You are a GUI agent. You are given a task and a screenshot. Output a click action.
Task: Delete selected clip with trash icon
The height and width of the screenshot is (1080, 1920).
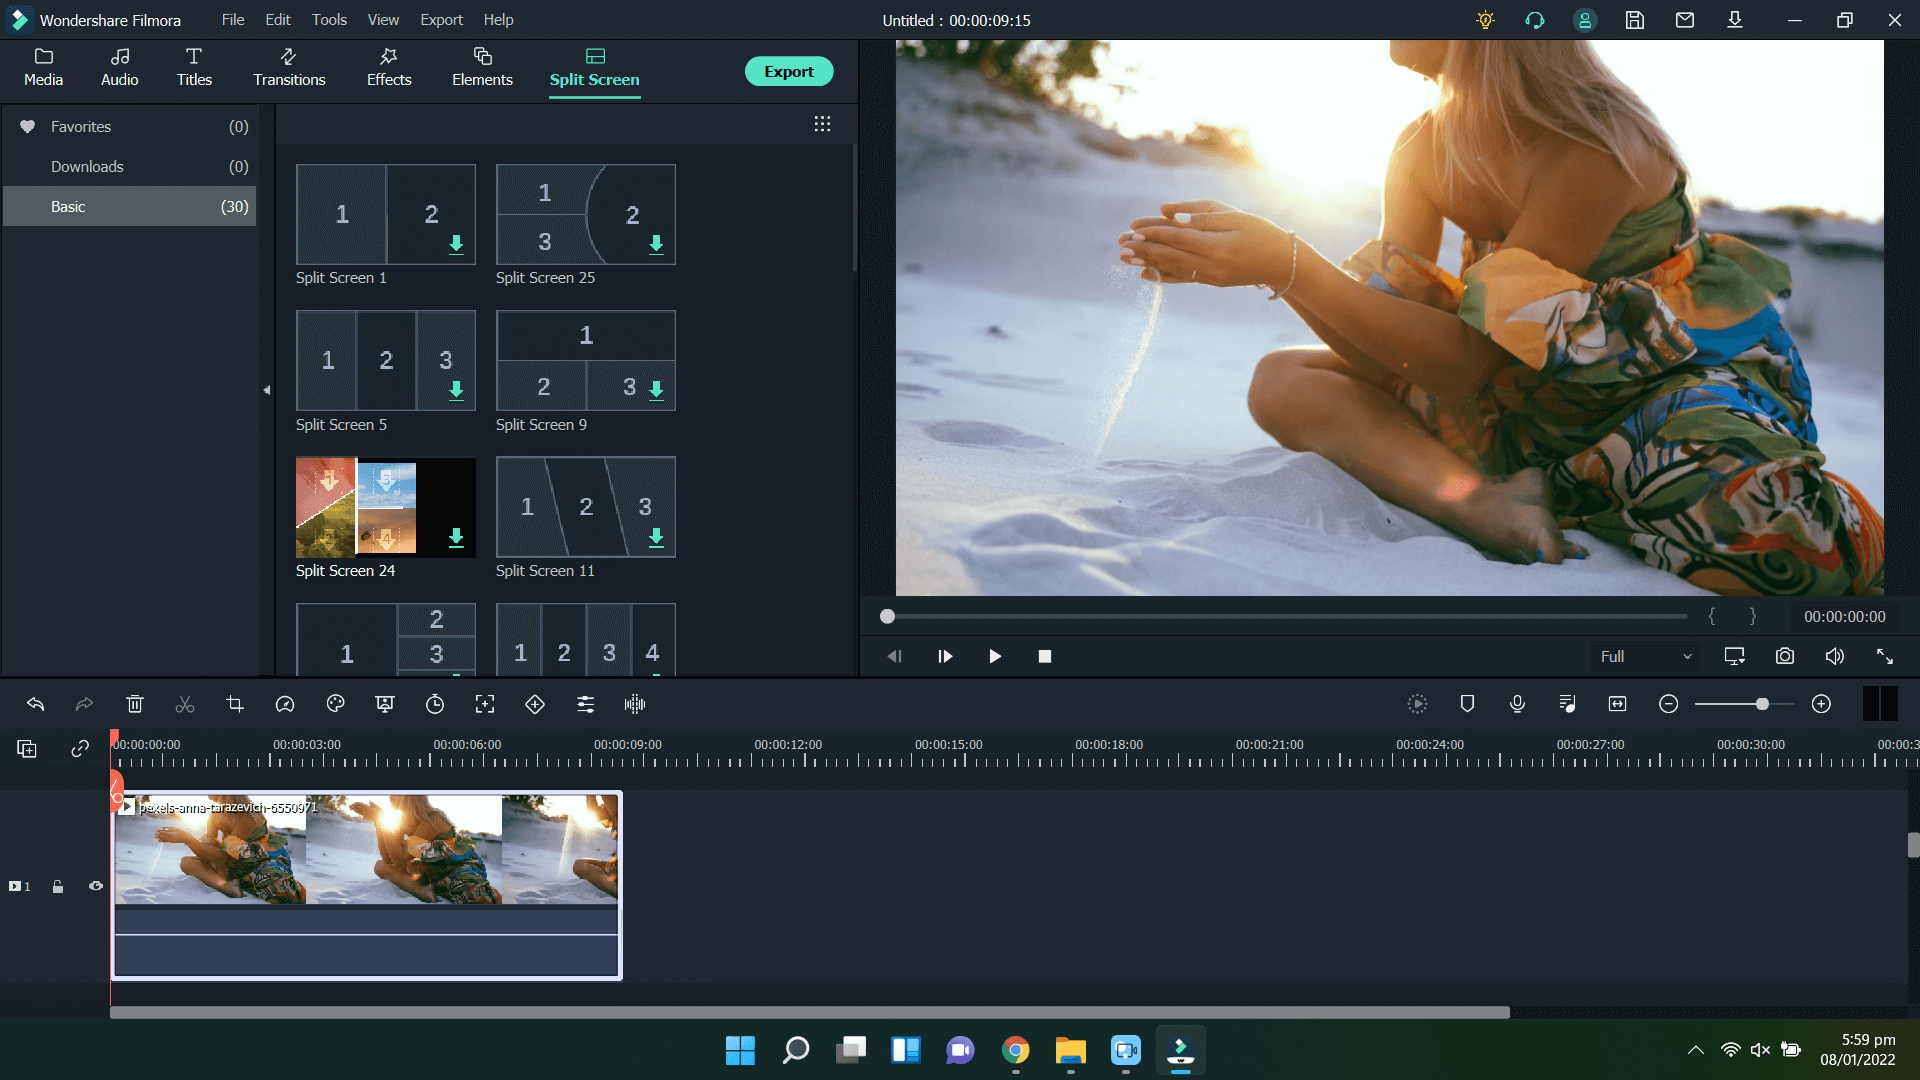135,704
